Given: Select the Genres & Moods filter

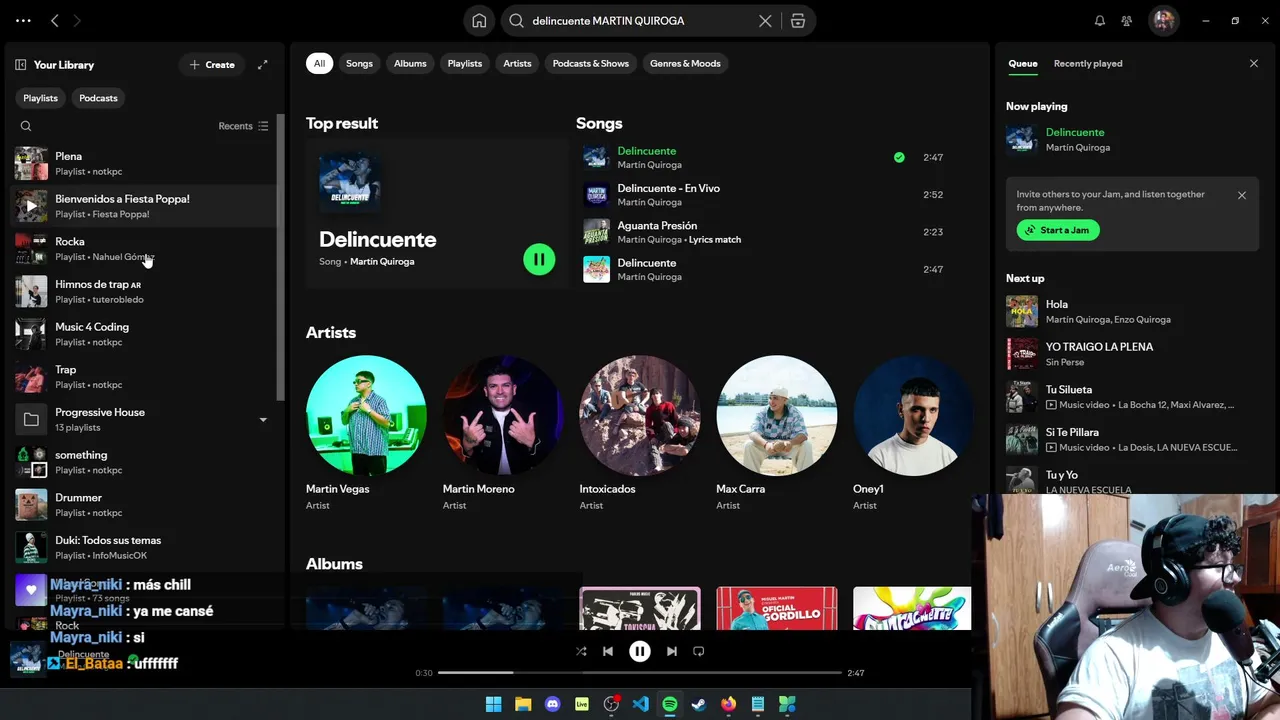Looking at the screenshot, I should point(685,63).
